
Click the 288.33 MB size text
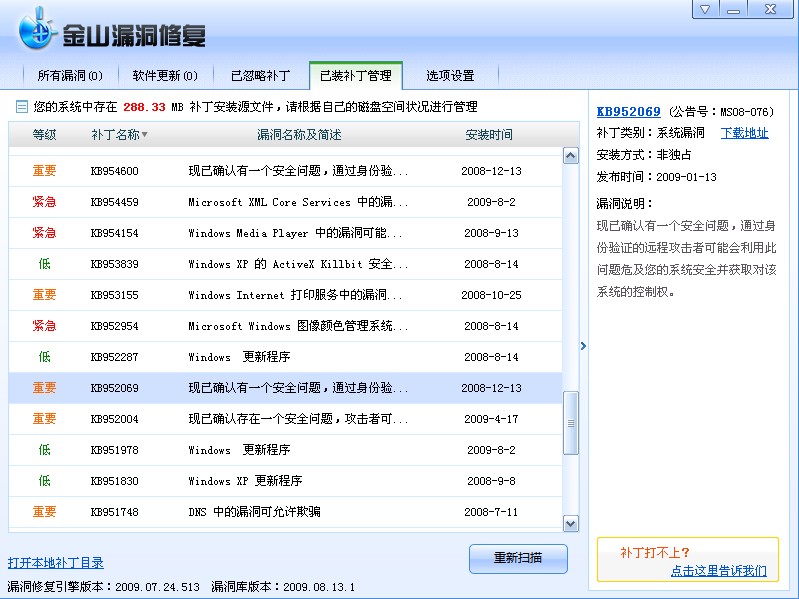pos(152,107)
